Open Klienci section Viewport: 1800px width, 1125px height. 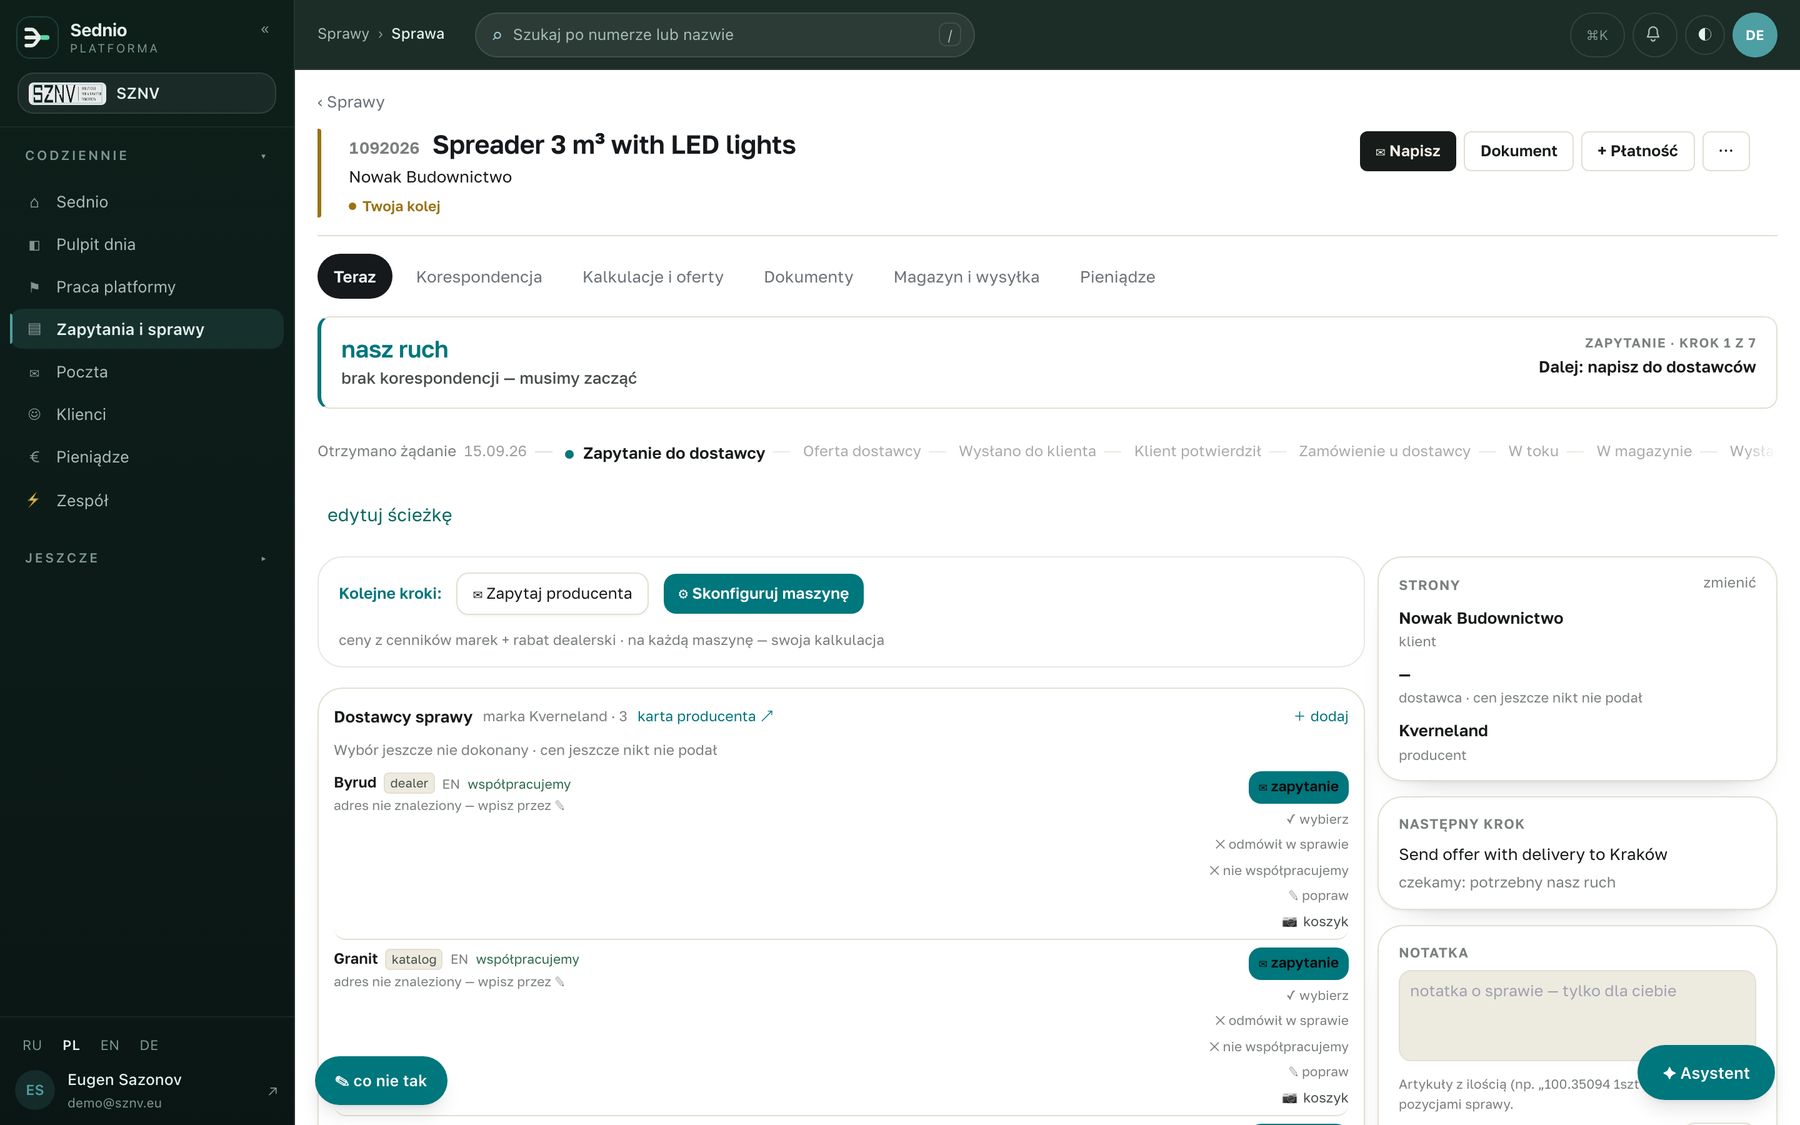(x=146, y=414)
